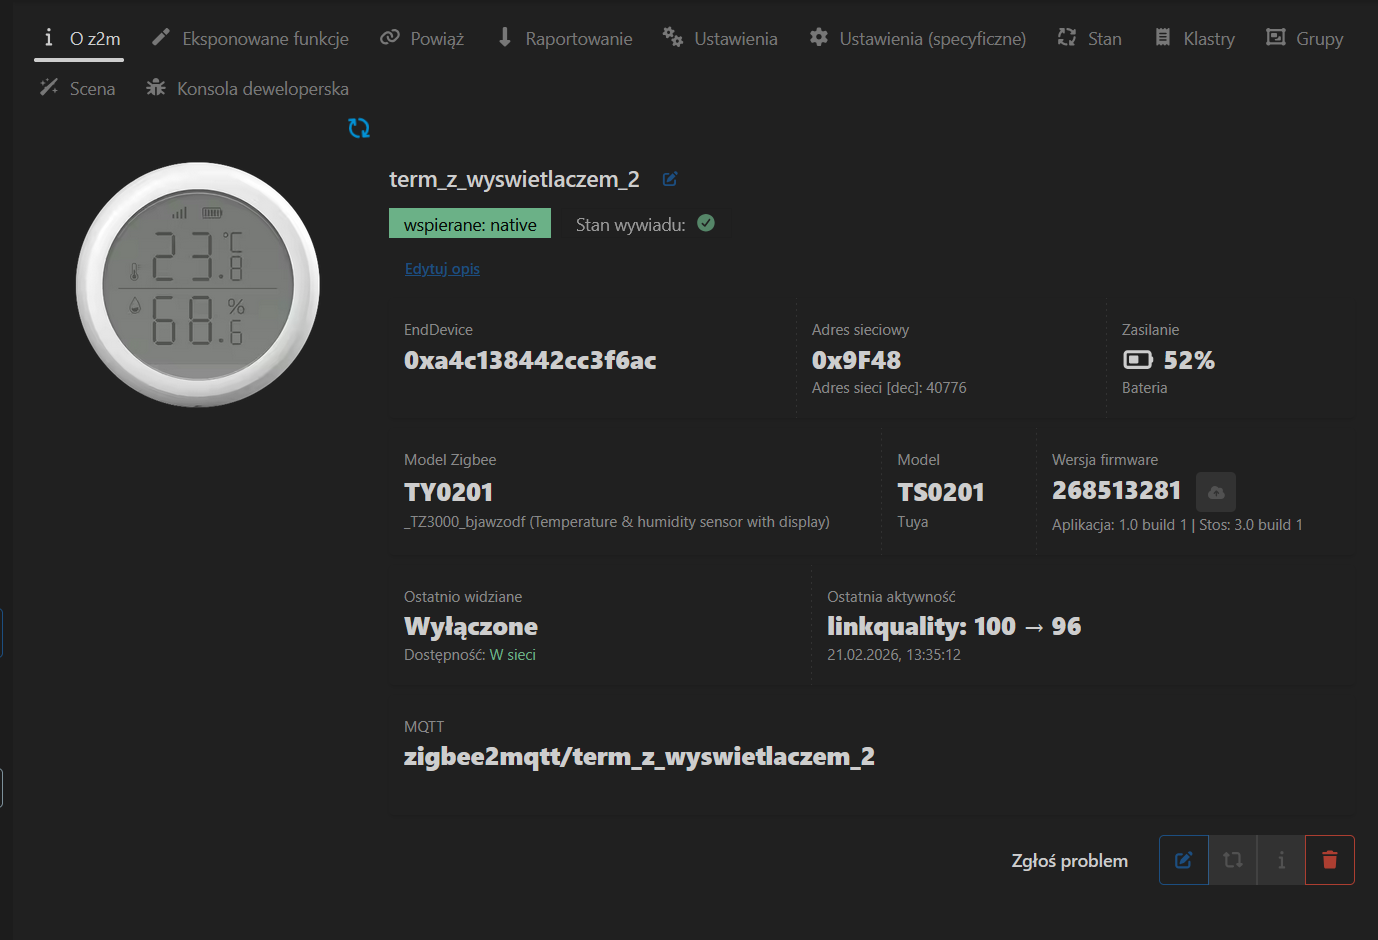This screenshot has height=940, width=1378.
Task: Select the Ustawienia tab
Action: (x=720, y=39)
